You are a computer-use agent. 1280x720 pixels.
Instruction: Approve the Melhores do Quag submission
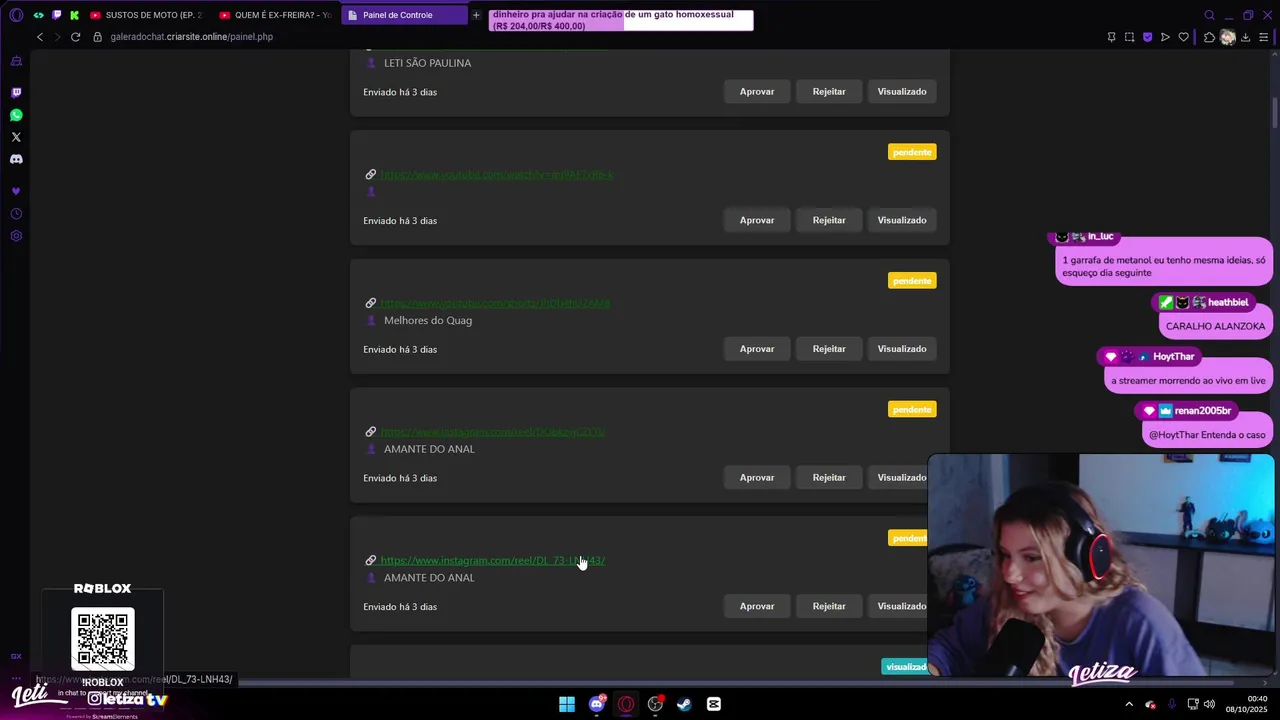click(757, 349)
